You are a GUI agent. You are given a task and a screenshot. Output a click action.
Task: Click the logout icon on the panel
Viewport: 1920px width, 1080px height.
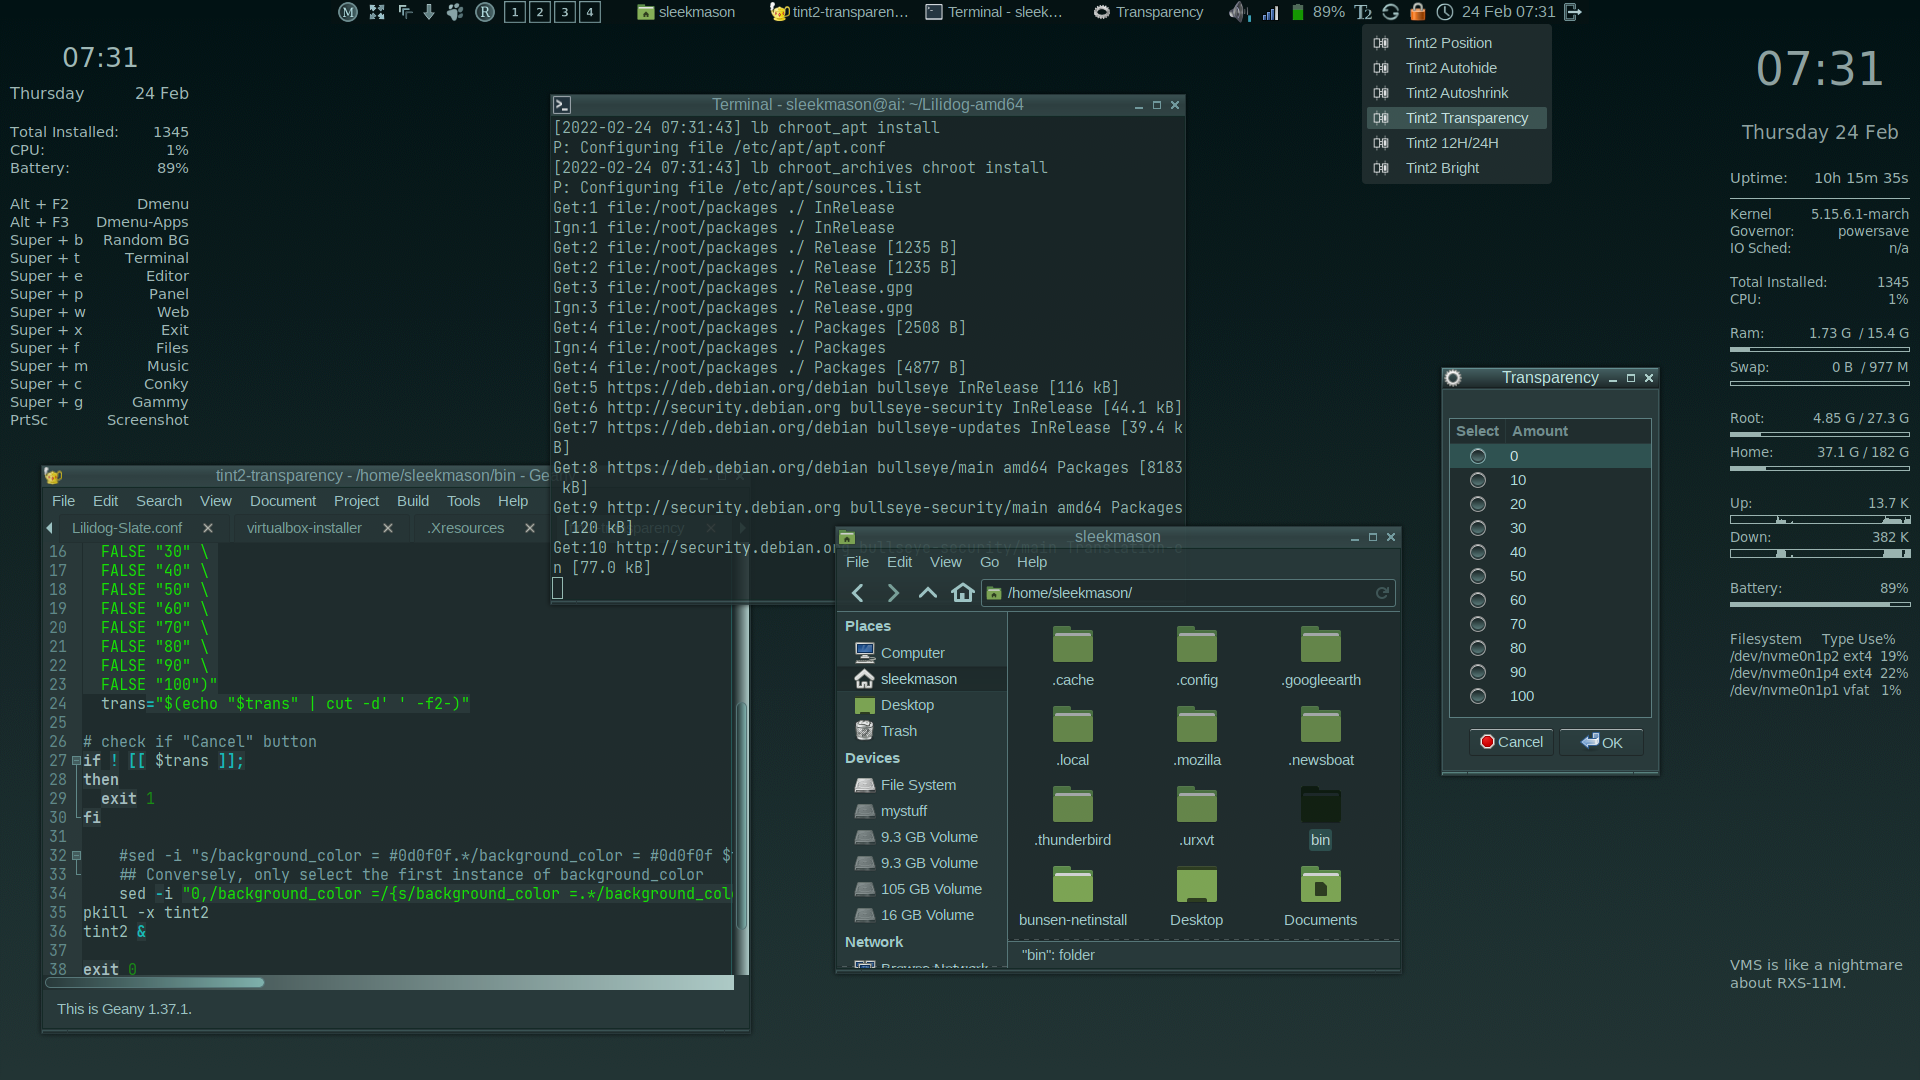pos(1573,12)
